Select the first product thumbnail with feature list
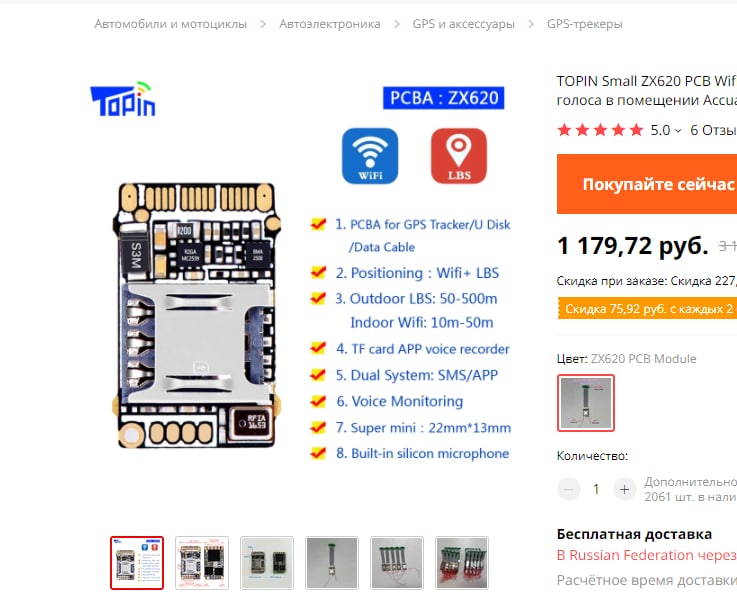The height and width of the screenshot is (606, 737). point(137,563)
